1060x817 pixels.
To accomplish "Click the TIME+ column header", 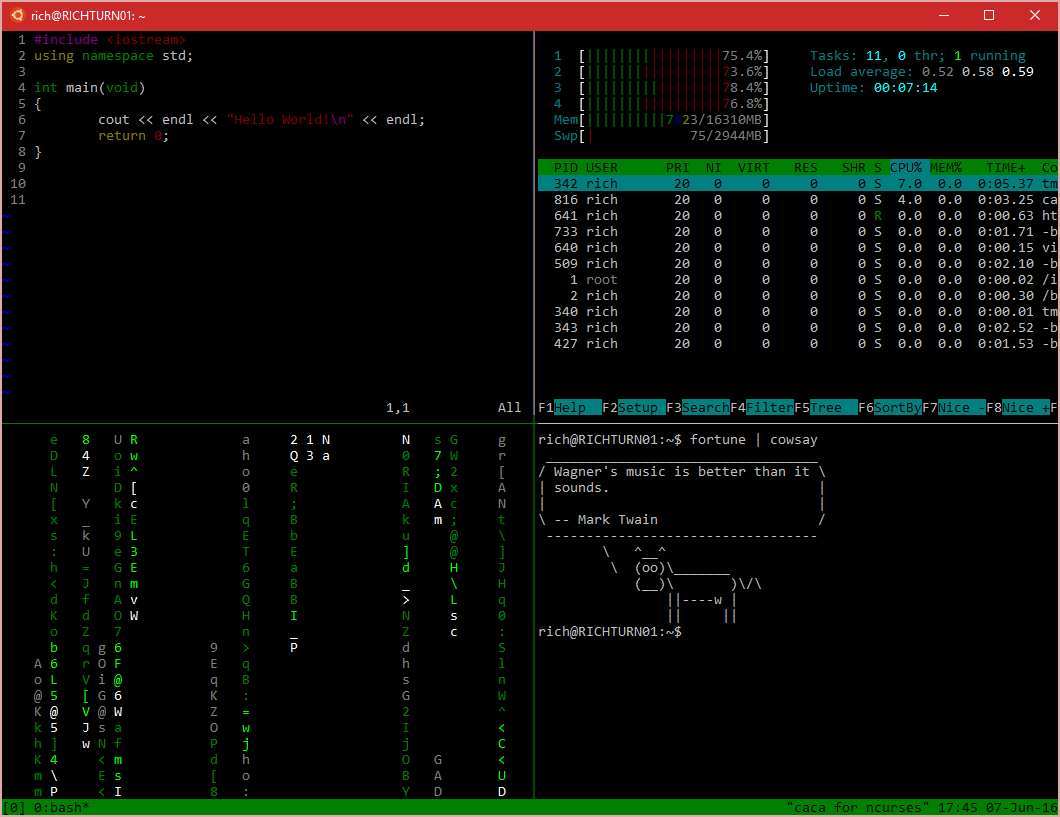I will (x=1006, y=167).
